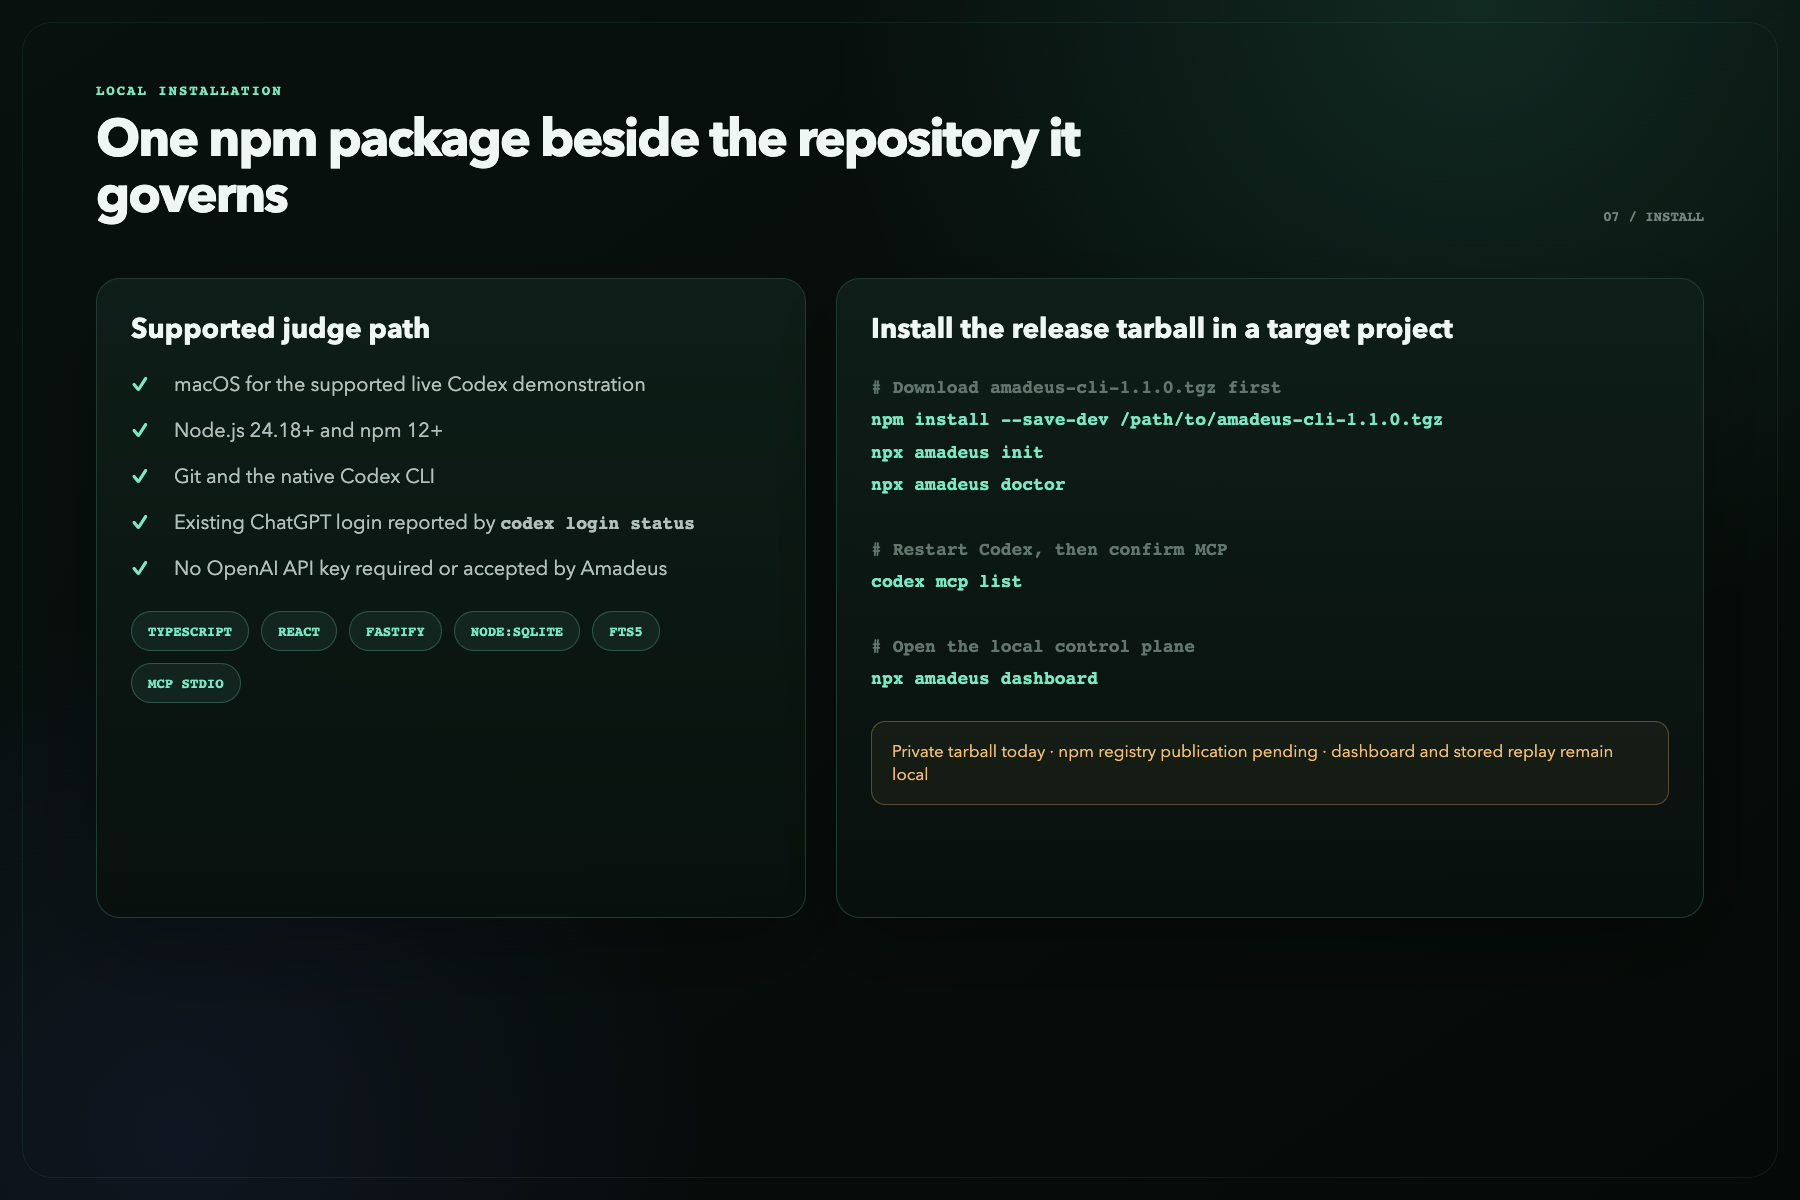
Task: Select the TYPESCRIPT tag pill
Action: pyautogui.click(x=190, y=631)
